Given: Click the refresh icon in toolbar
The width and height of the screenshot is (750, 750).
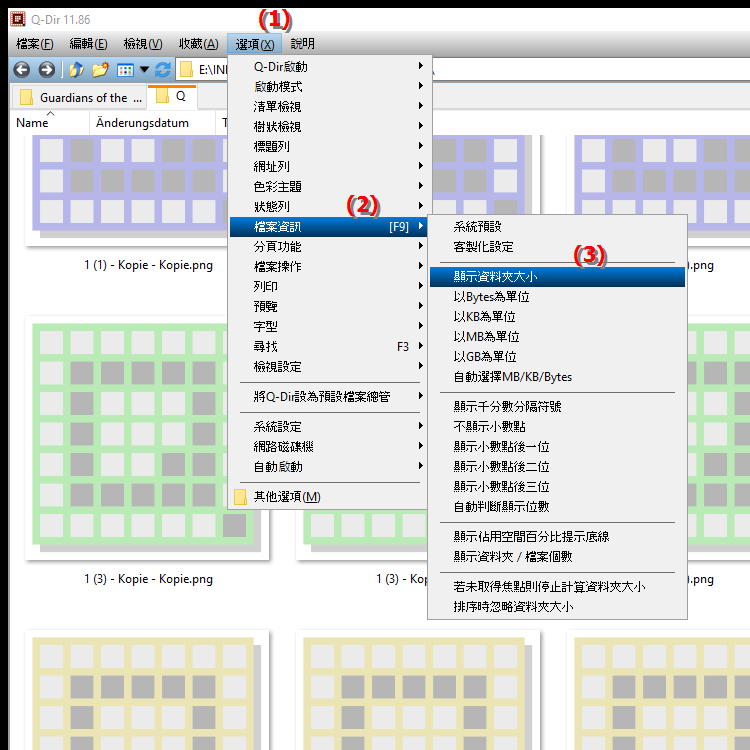Looking at the screenshot, I should pyautogui.click(x=163, y=70).
